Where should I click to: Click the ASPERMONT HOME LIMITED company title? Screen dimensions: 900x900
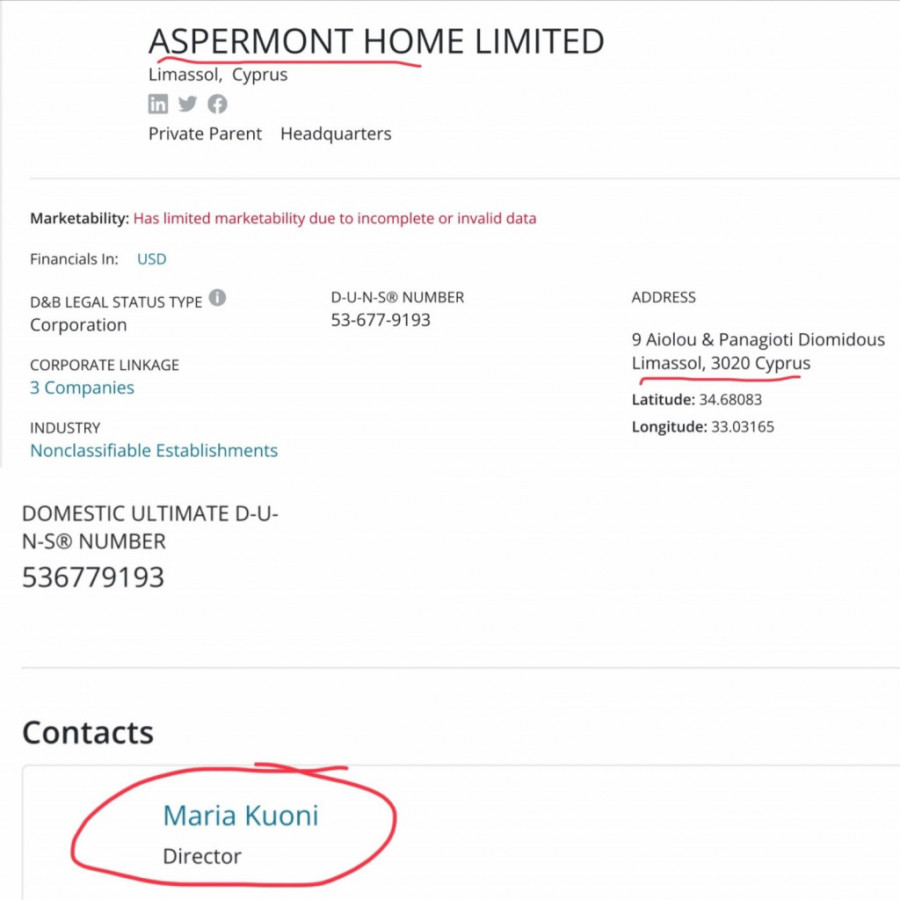point(376,42)
